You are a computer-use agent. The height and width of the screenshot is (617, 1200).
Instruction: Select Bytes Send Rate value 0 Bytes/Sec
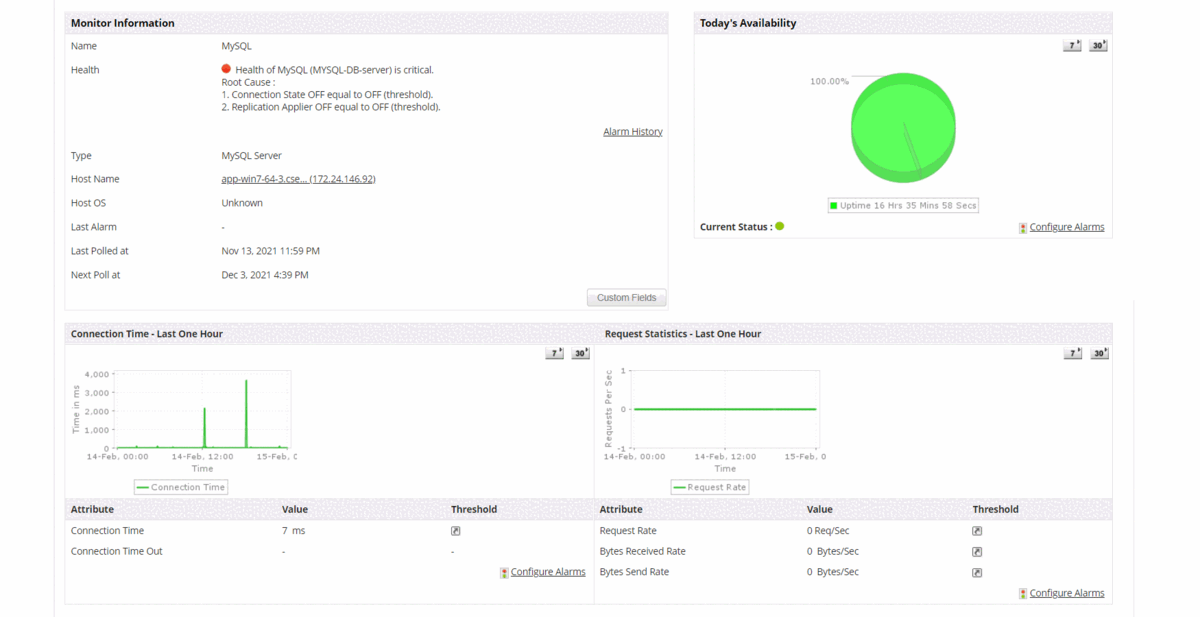[x=833, y=572]
